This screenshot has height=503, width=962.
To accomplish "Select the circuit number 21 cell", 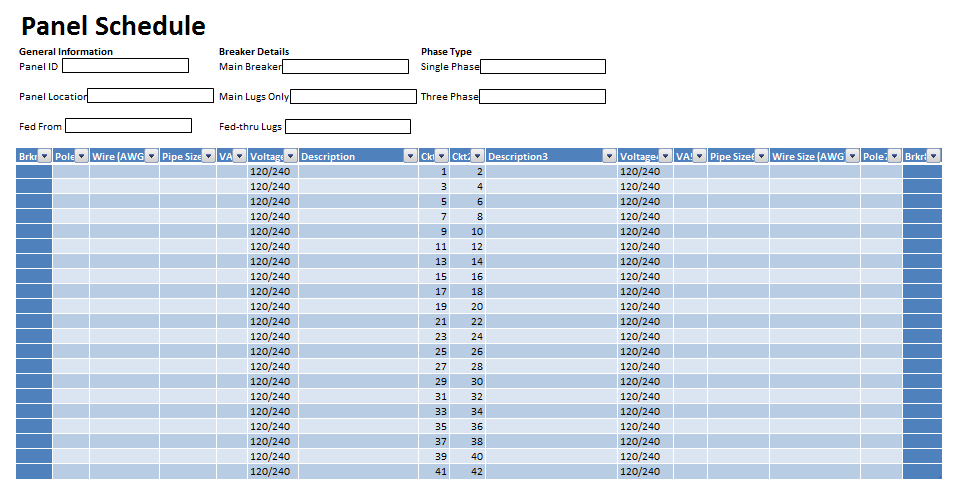I will (x=435, y=321).
